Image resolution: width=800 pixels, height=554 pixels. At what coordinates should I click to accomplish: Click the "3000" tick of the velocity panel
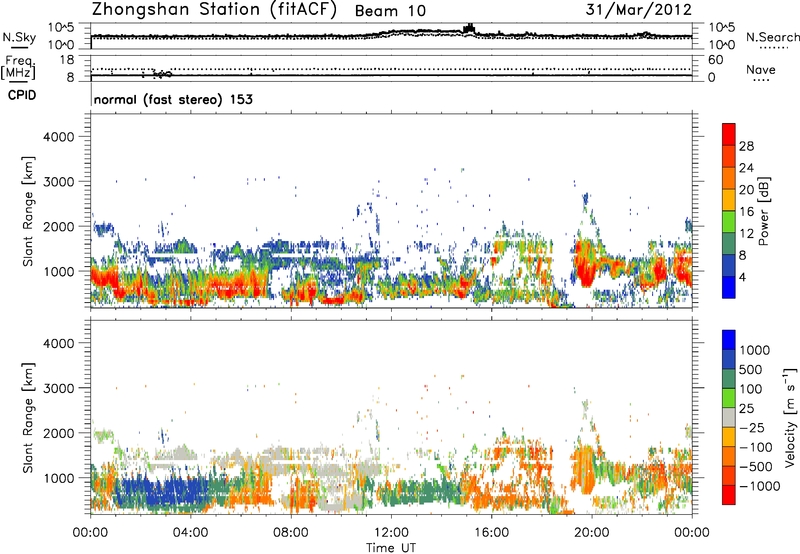[x=58, y=388]
